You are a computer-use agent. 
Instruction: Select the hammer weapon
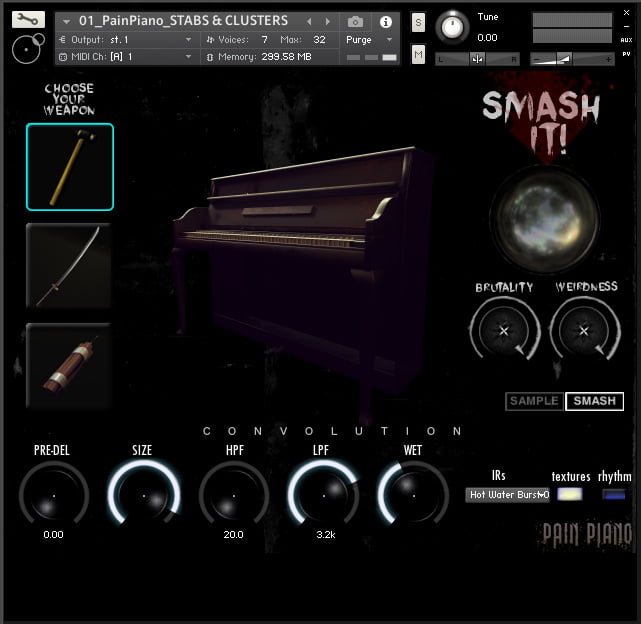pos(70,167)
